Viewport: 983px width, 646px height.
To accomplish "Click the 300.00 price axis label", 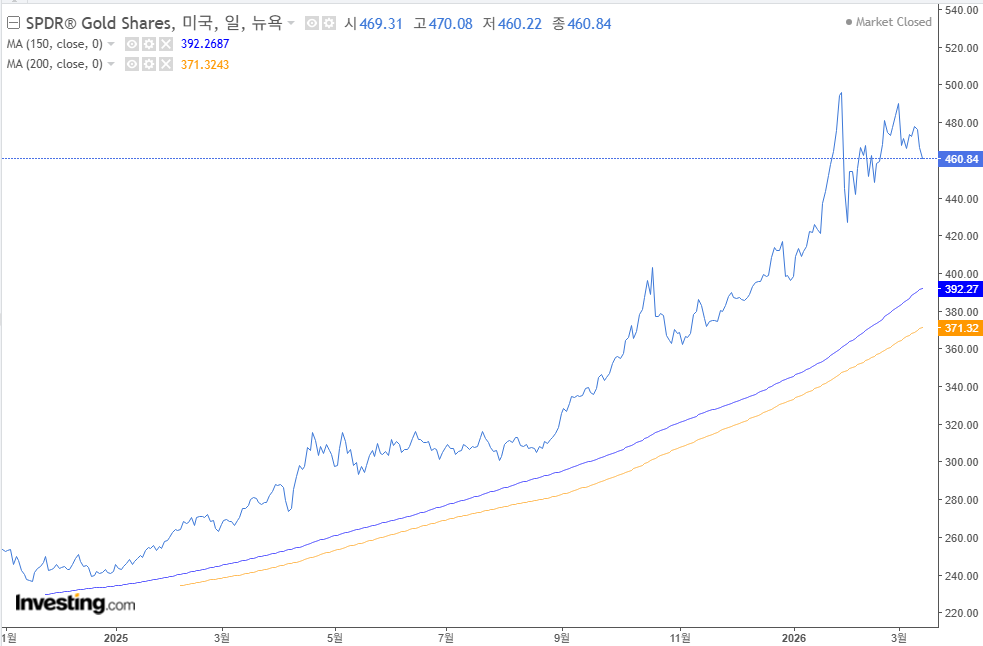I will 962,462.
